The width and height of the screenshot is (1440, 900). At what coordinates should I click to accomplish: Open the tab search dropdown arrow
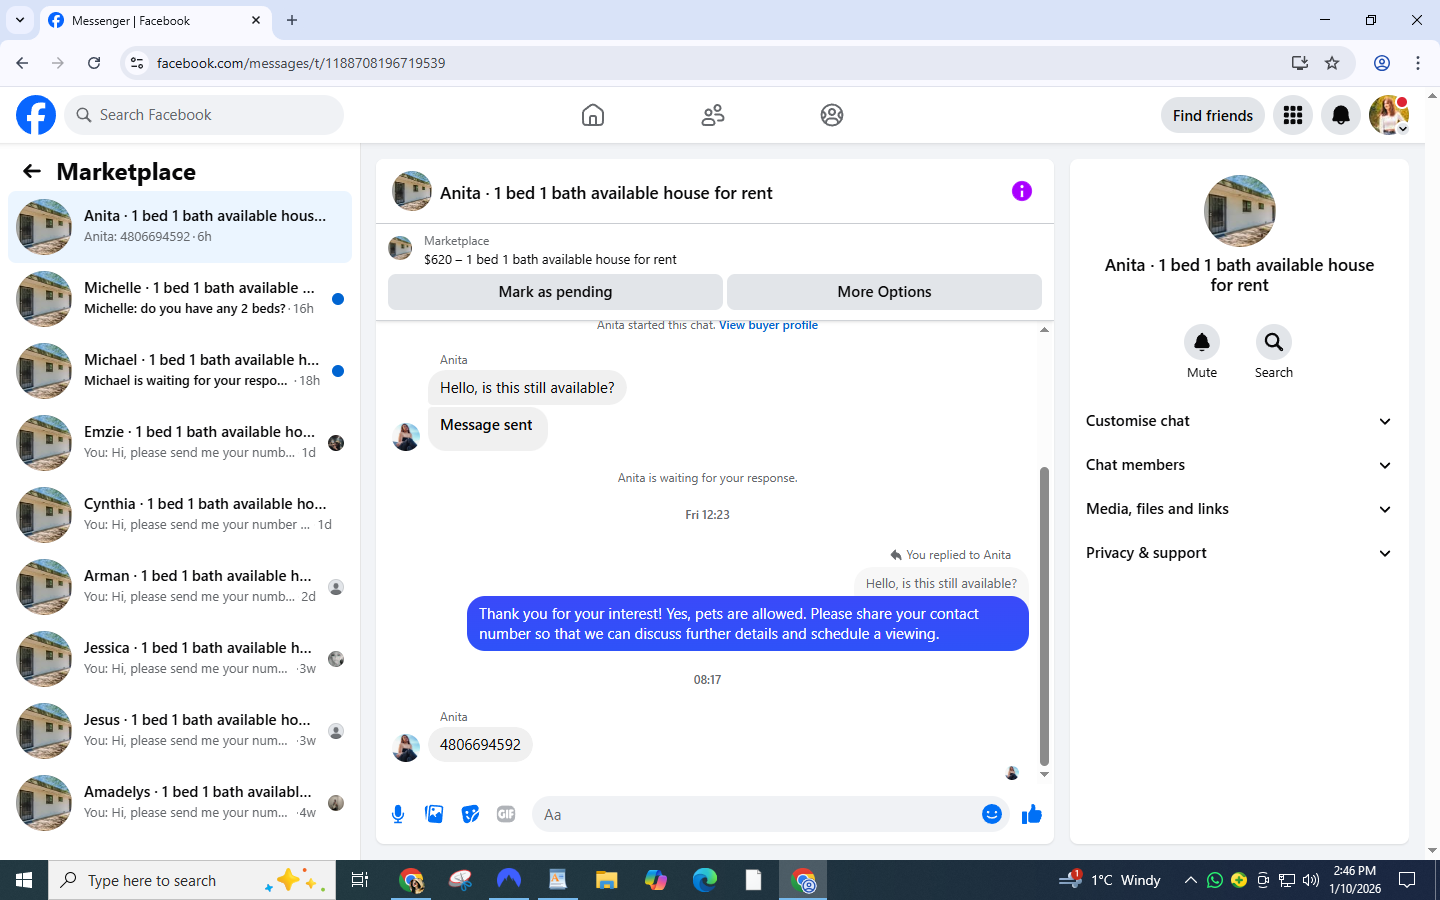(x=19, y=20)
